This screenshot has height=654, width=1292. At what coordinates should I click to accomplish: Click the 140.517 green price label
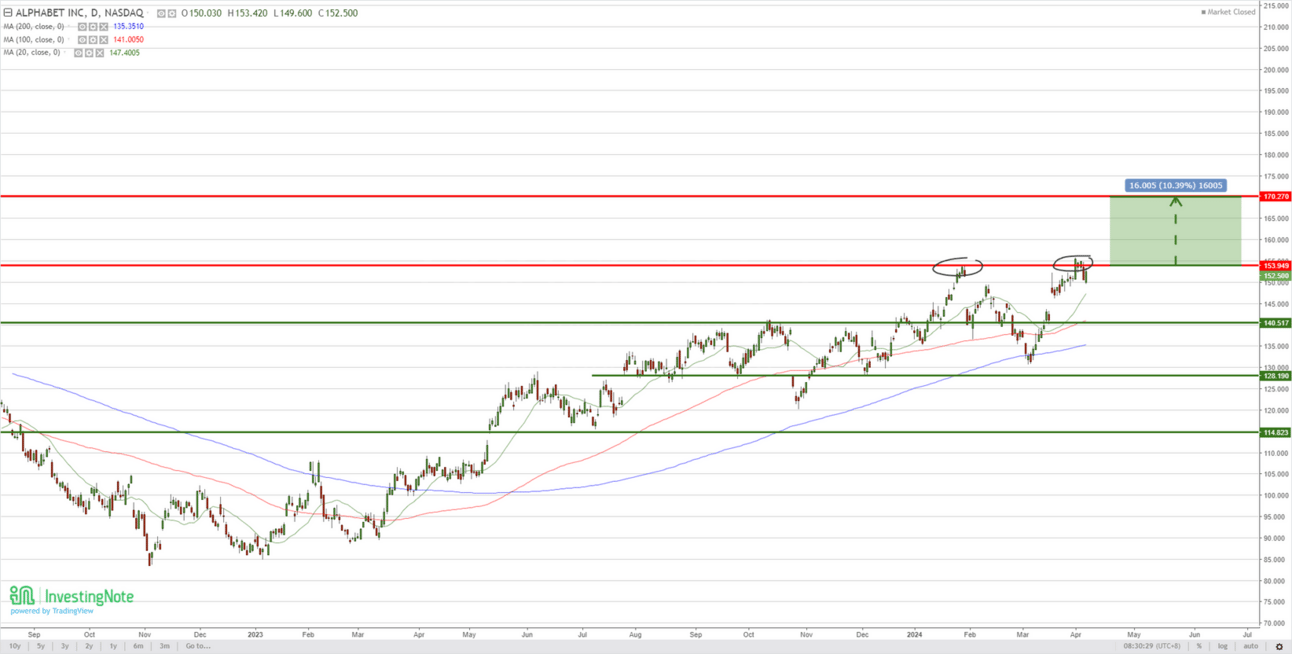(1275, 323)
